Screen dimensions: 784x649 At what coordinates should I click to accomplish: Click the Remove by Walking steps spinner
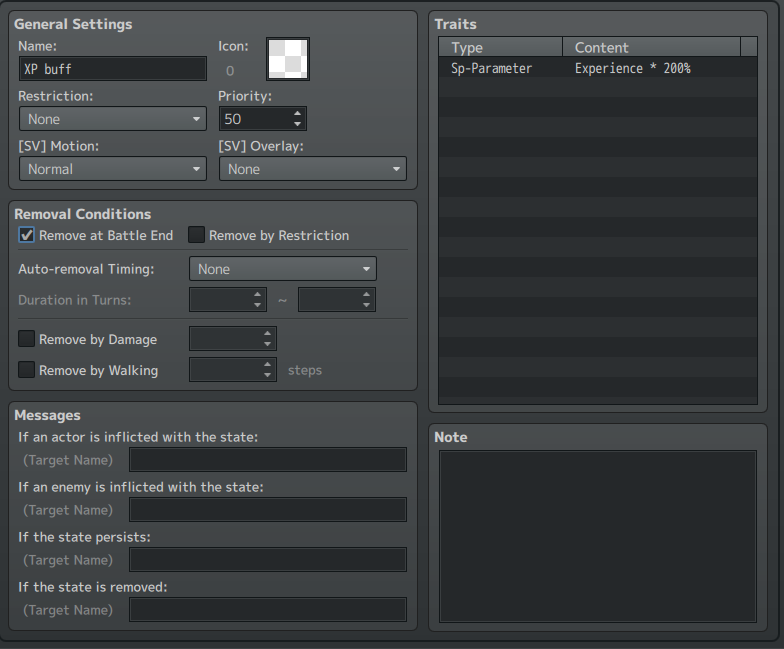(x=232, y=370)
